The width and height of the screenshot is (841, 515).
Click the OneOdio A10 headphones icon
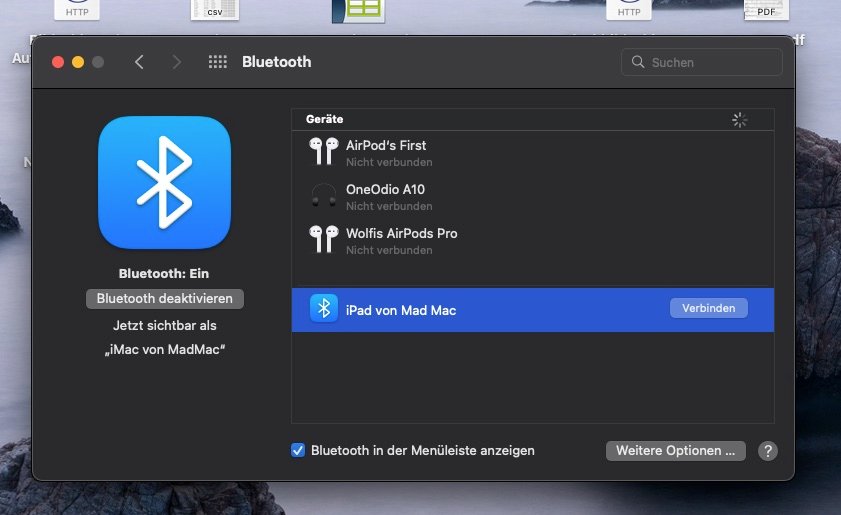[323, 196]
